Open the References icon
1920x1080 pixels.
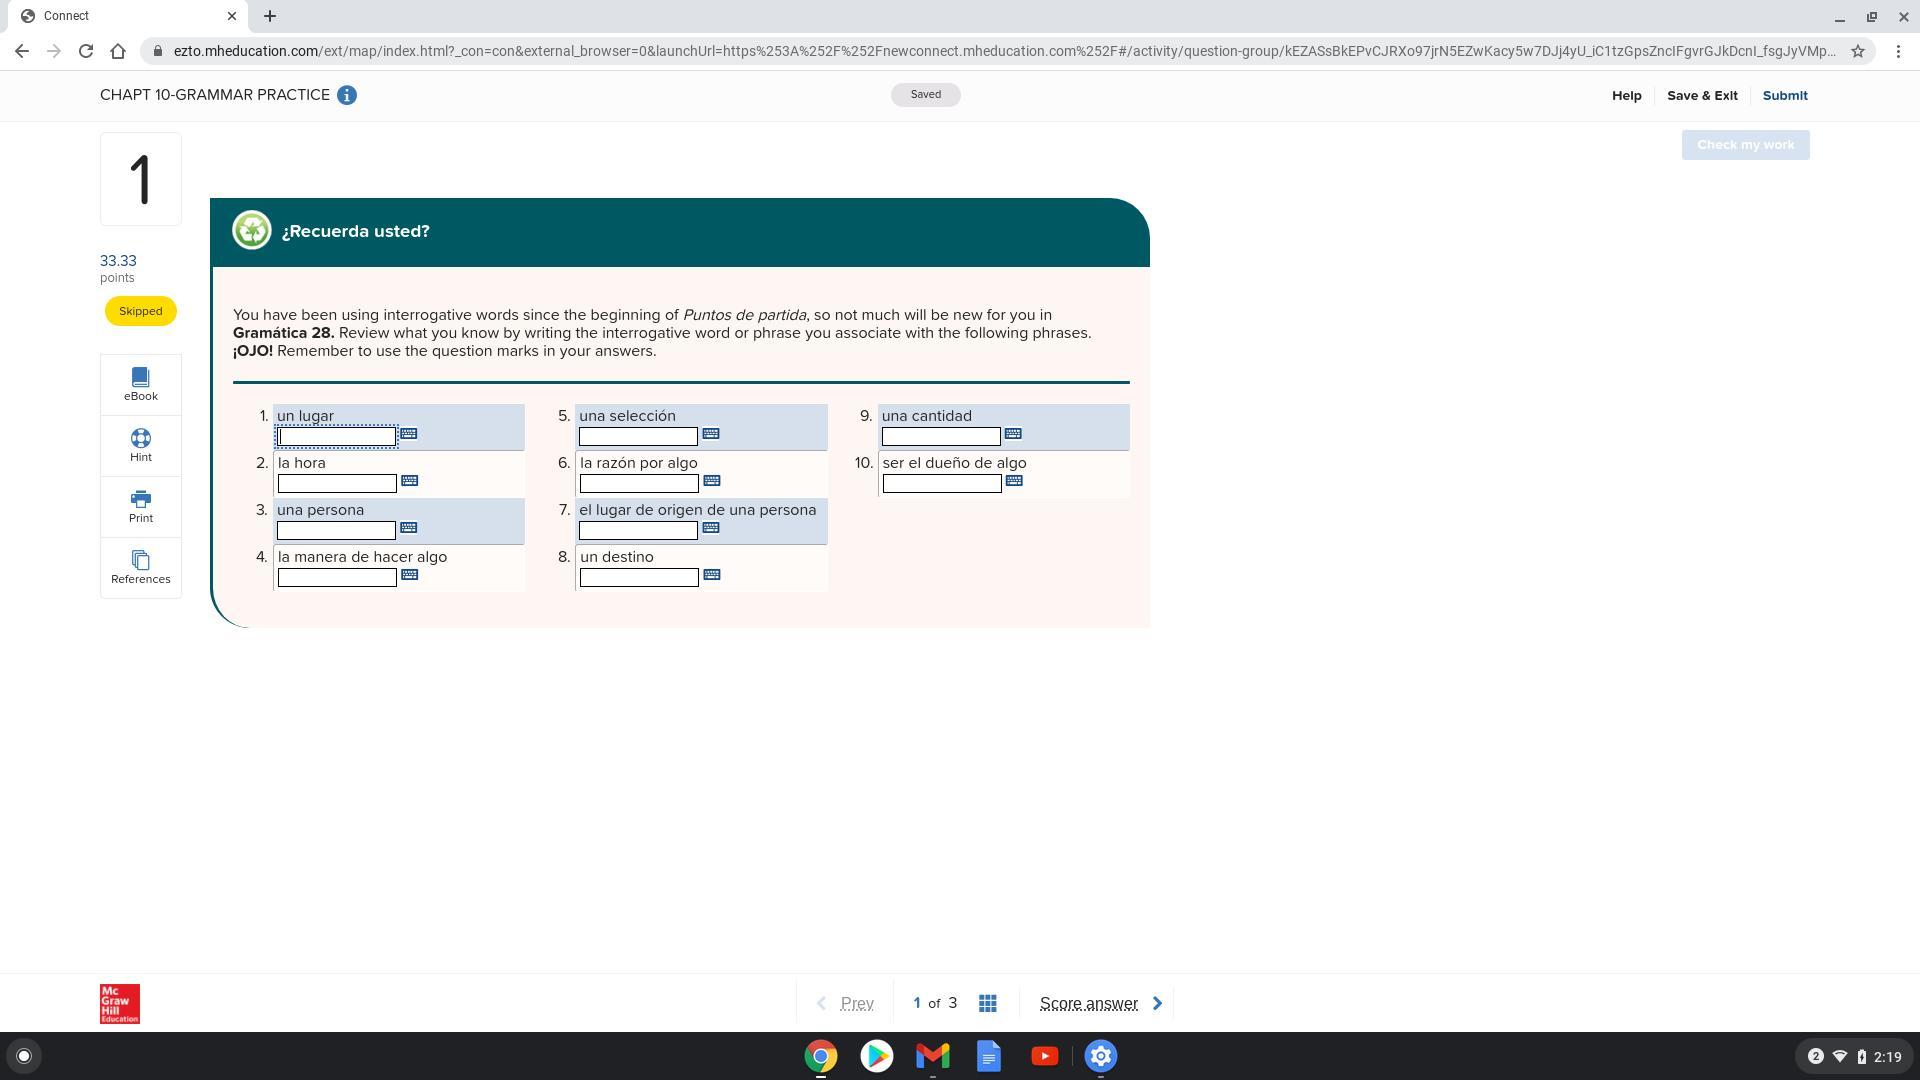point(140,567)
